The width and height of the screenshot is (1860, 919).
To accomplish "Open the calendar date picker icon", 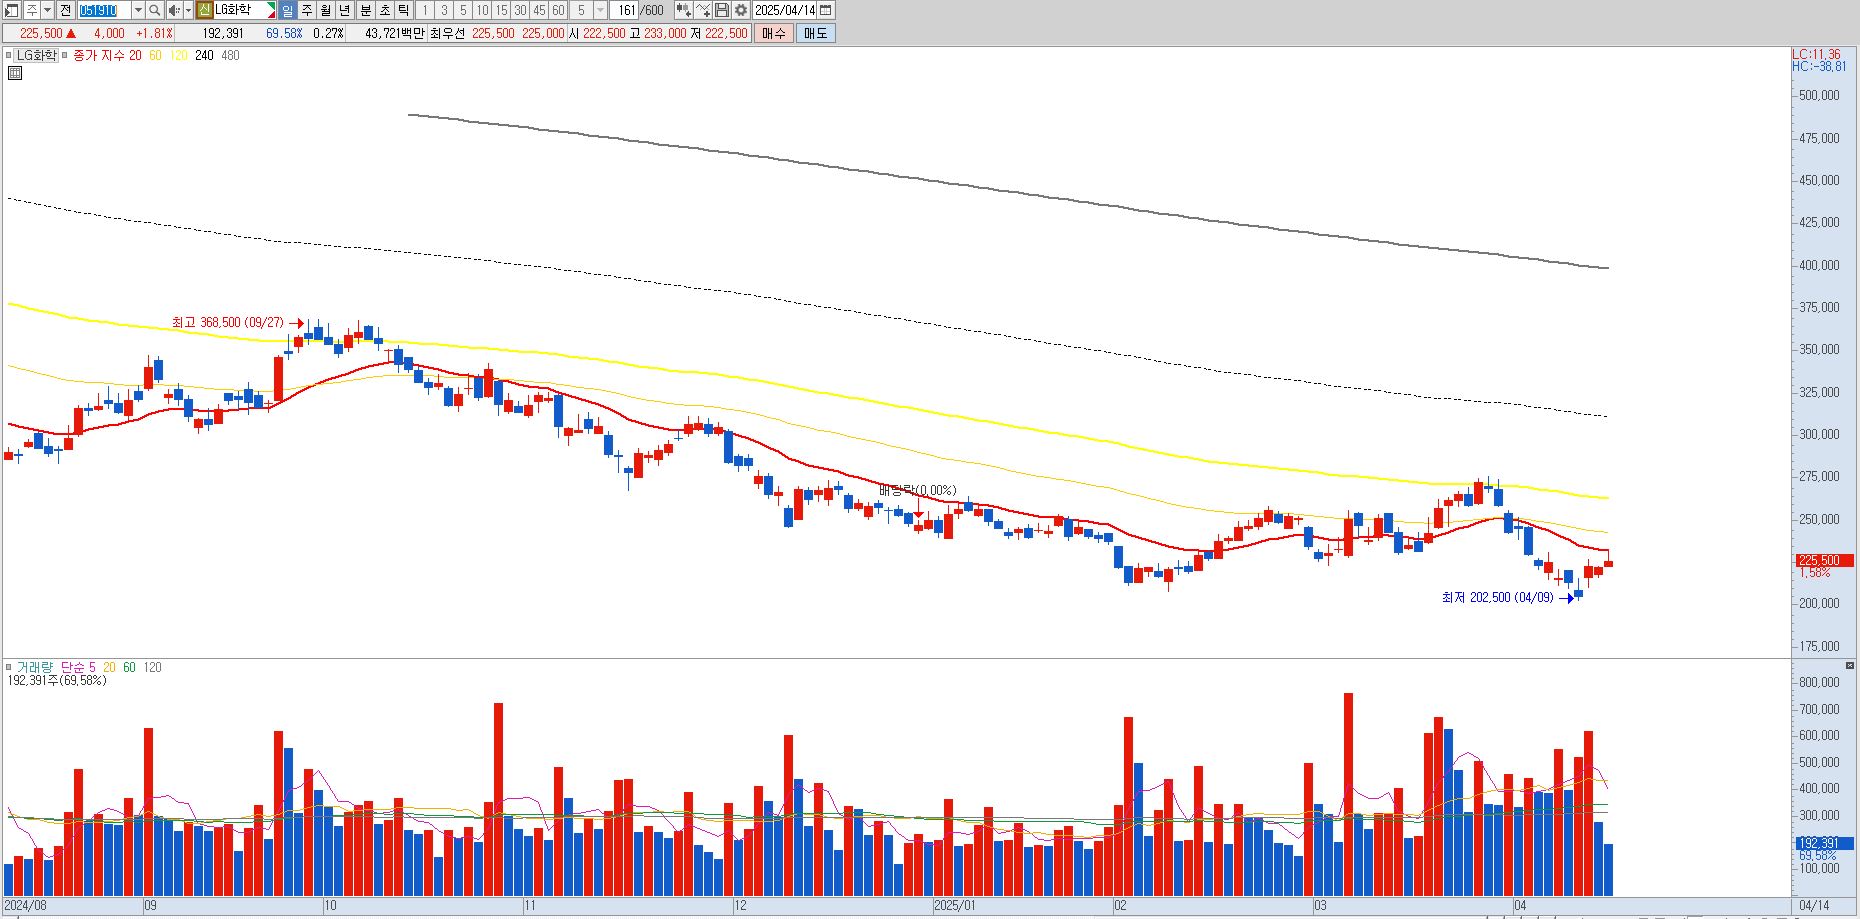I will (x=825, y=10).
